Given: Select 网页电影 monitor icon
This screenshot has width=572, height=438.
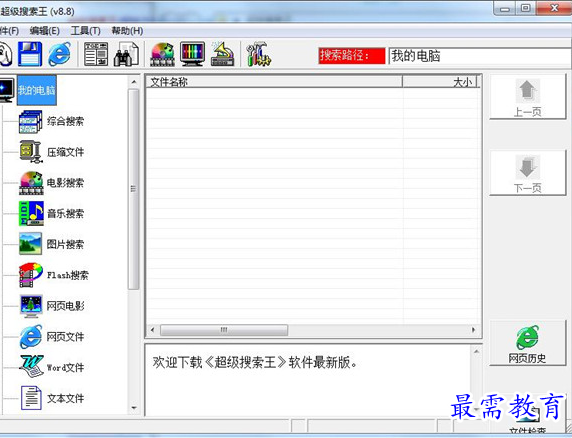Looking at the screenshot, I should [31, 306].
